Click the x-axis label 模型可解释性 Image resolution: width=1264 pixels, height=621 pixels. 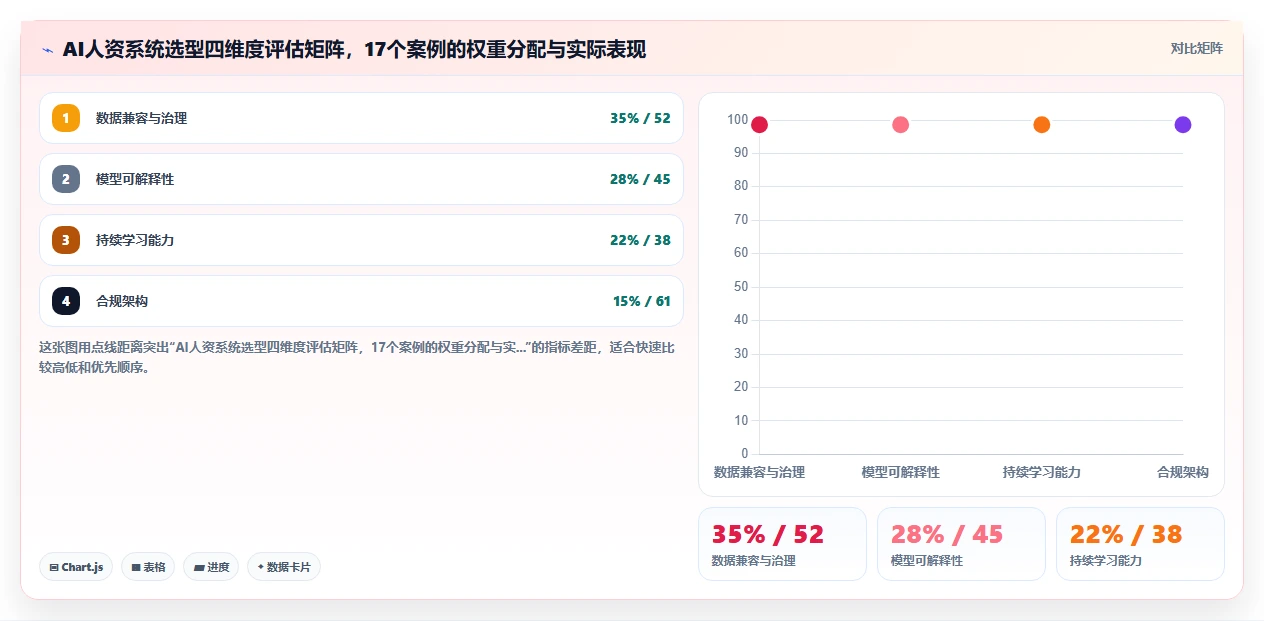coord(900,472)
